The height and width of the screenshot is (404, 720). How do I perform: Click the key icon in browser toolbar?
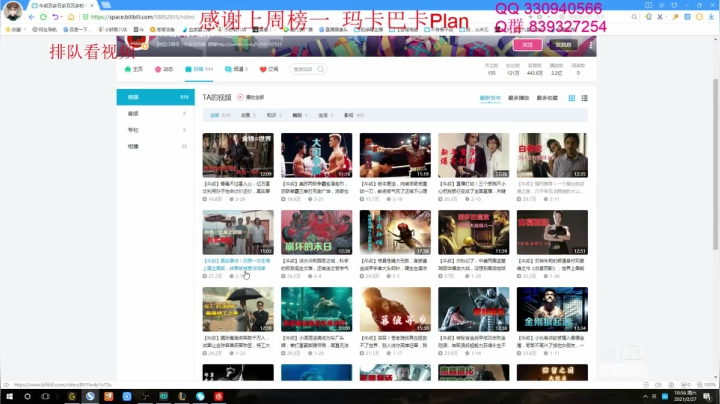point(675,17)
